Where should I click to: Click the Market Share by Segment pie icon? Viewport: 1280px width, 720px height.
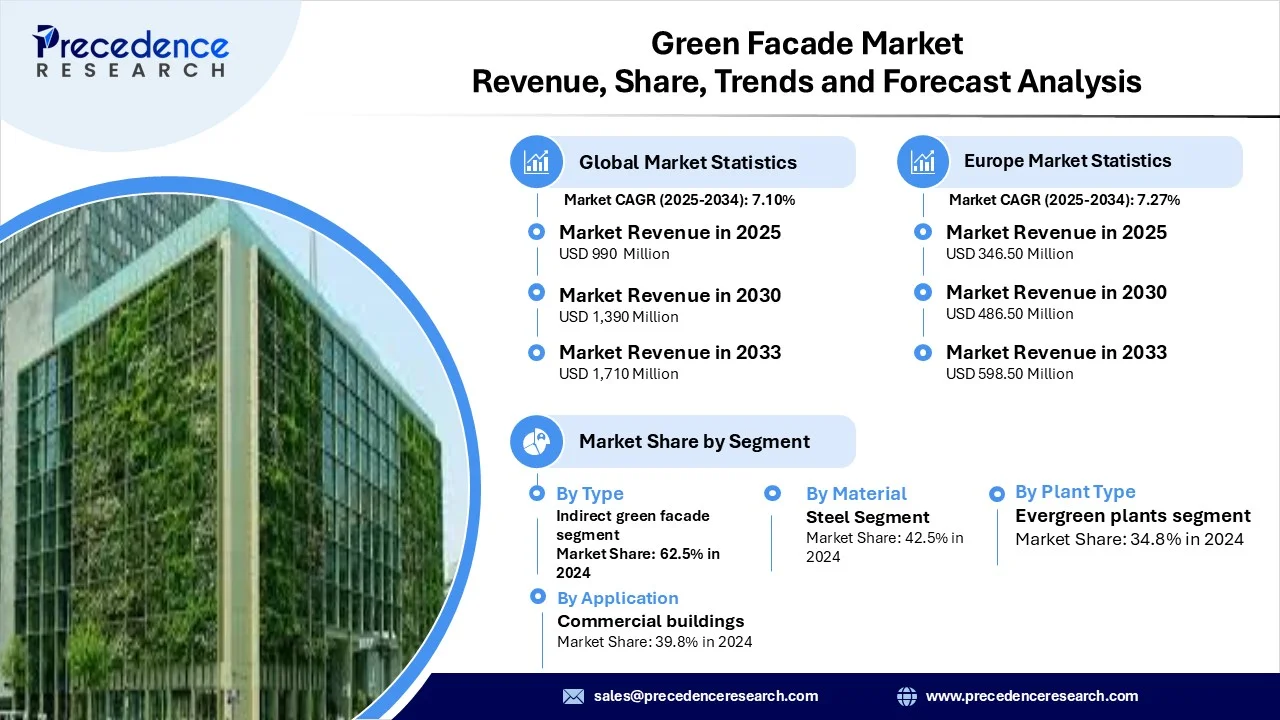tap(537, 441)
